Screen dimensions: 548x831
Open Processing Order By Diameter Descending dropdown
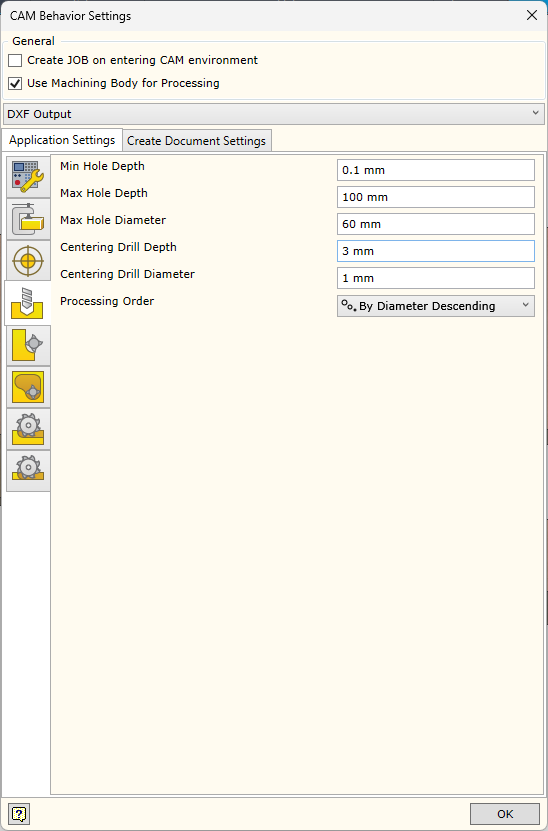coord(436,306)
